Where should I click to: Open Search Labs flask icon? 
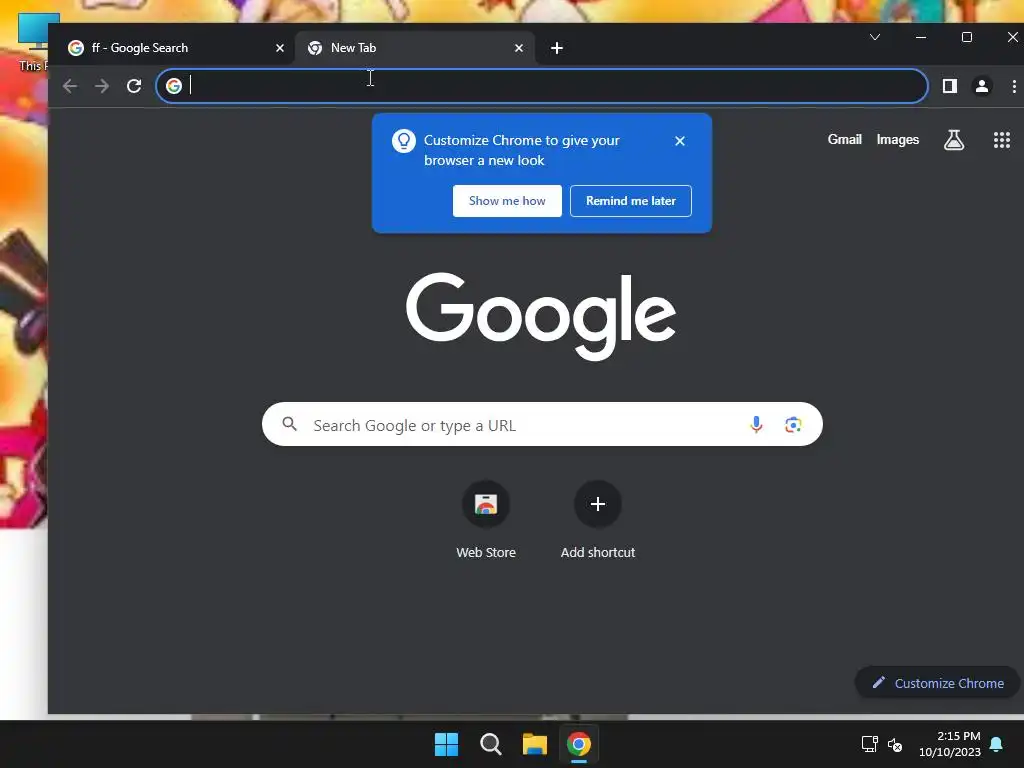953,140
